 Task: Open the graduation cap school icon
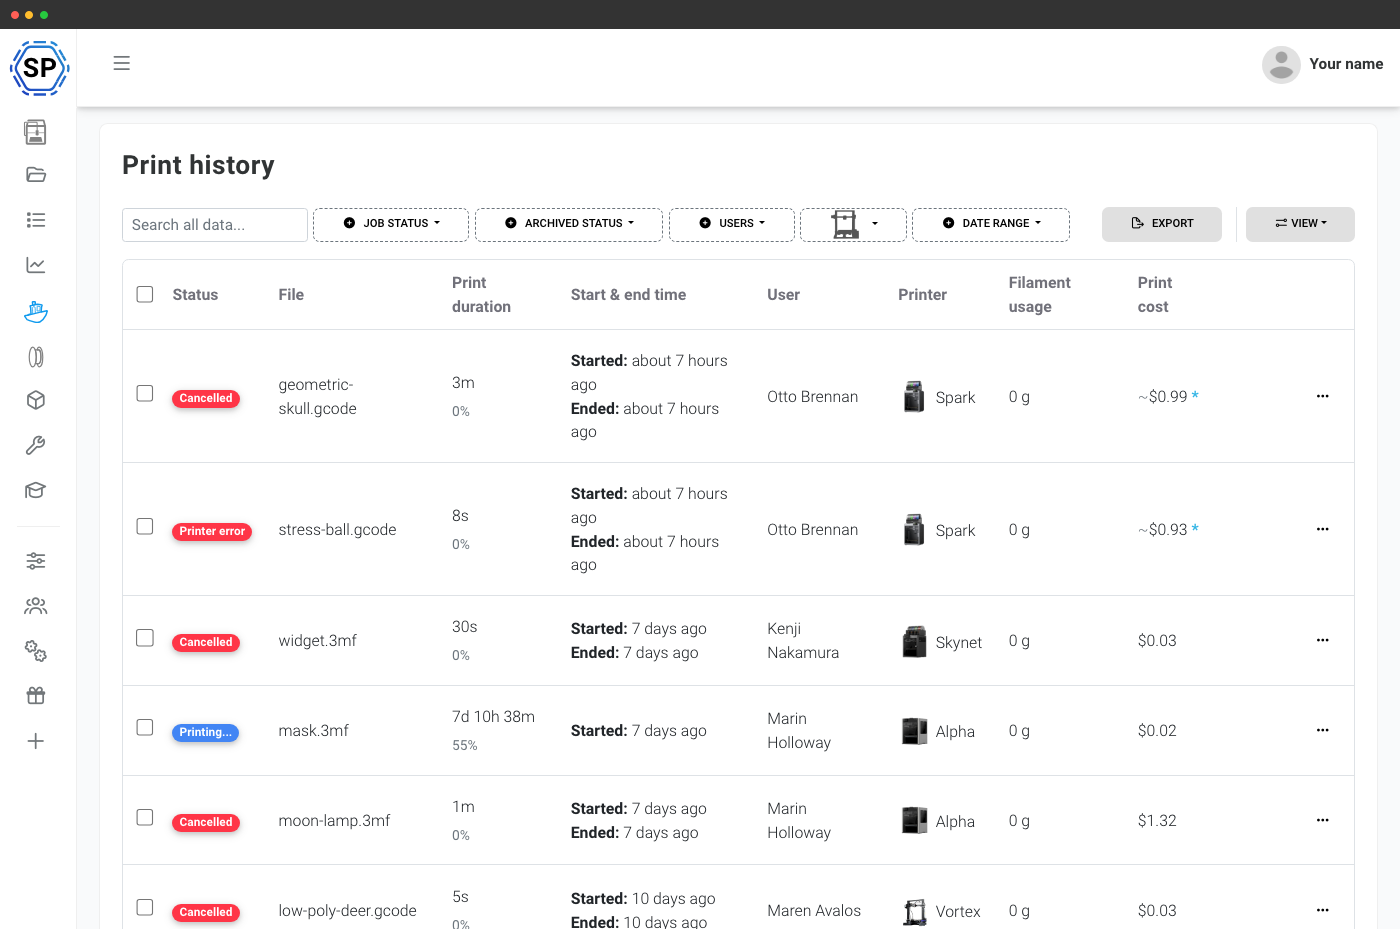click(36, 490)
